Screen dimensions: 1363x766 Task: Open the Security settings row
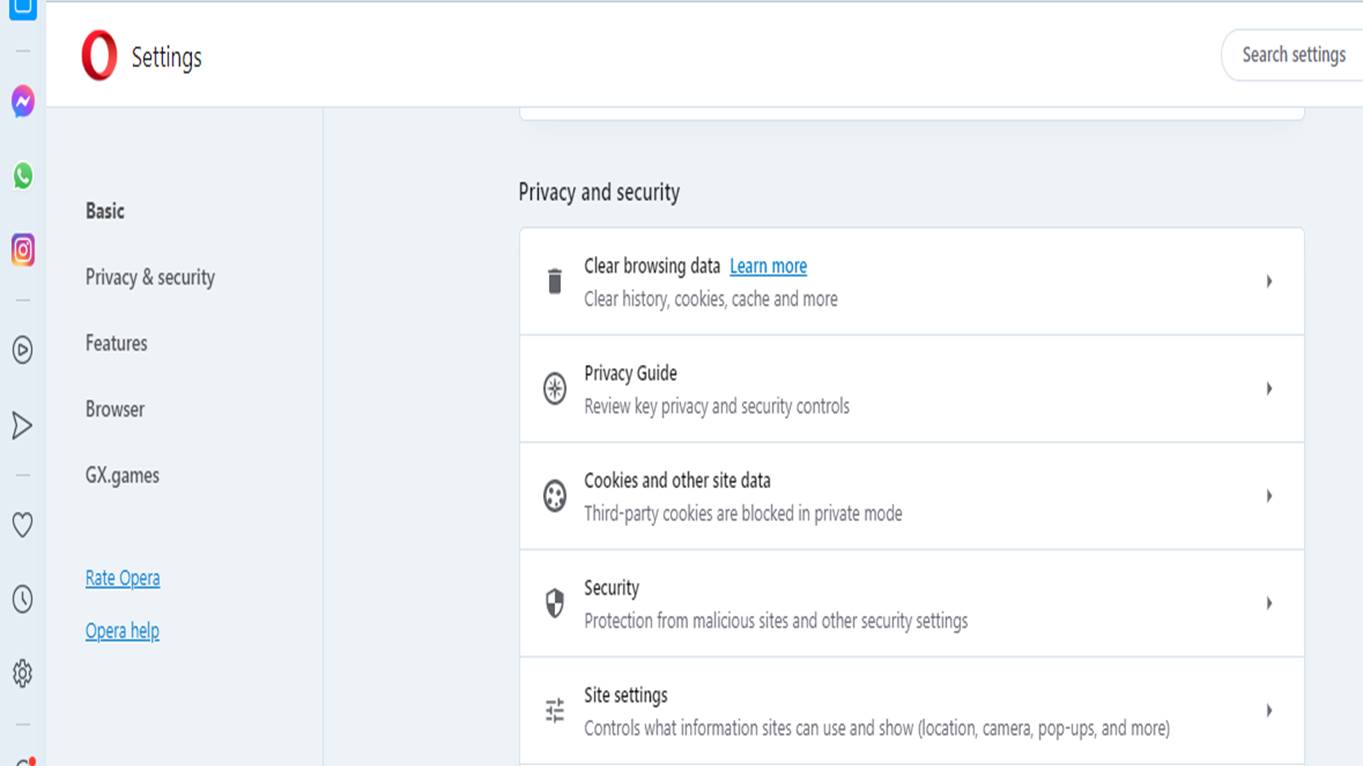point(910,603)
